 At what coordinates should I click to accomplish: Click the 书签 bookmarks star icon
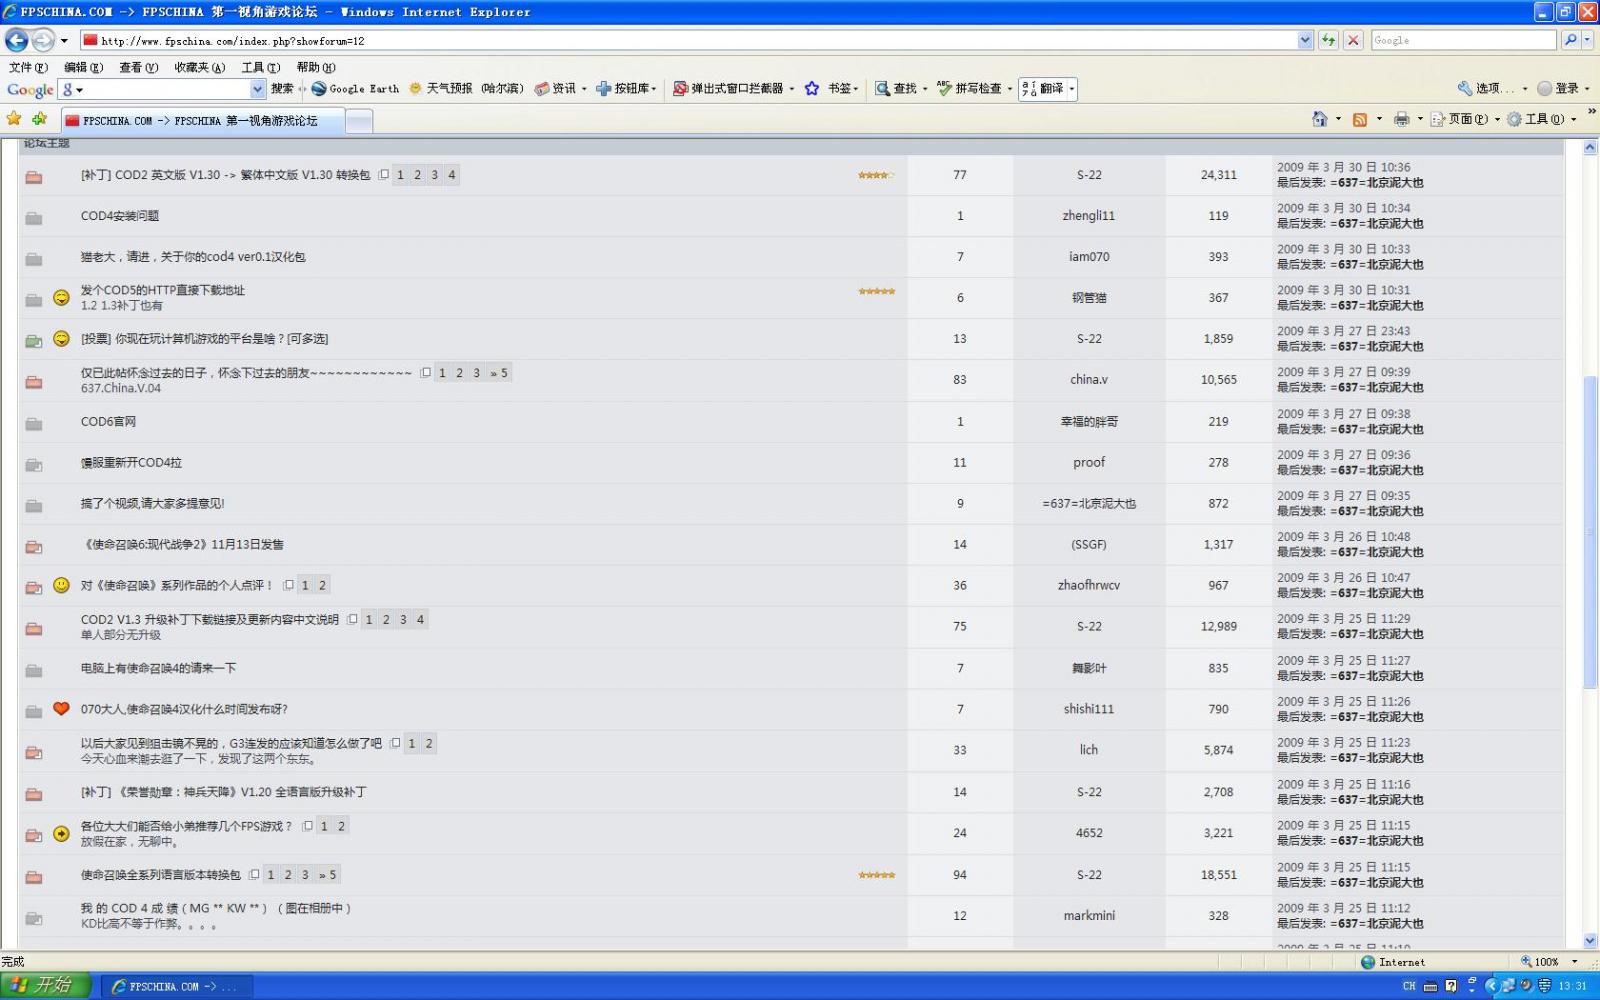click(812, 89)
